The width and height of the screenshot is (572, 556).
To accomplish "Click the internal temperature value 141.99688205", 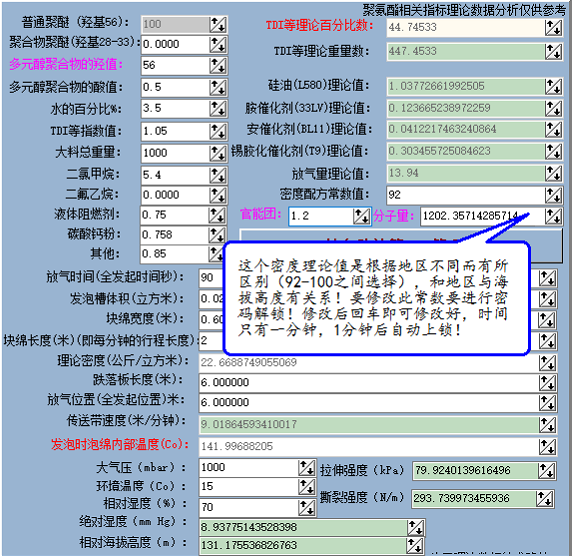I will (237, 447).
